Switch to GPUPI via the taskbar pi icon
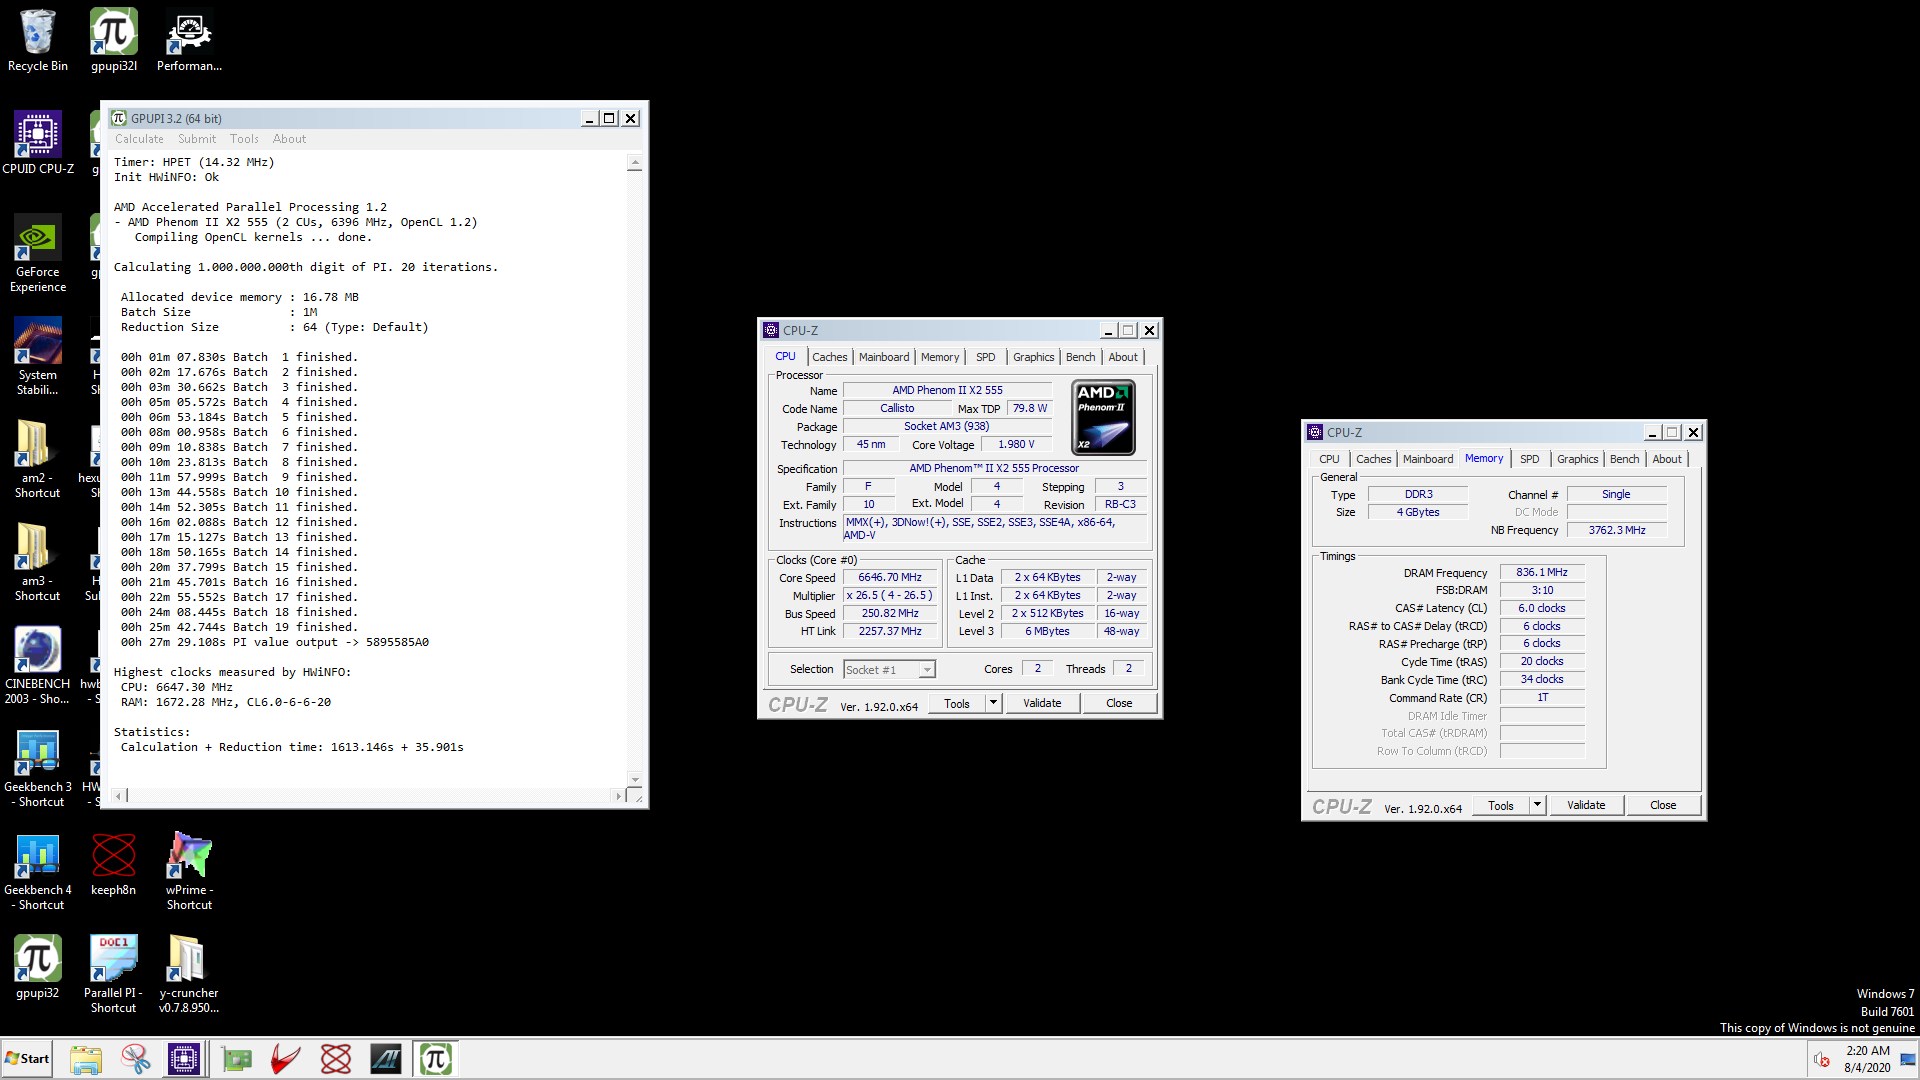Viewport: 1920px width, 1080px height. pyautogui.click(x=436, y=1059)
